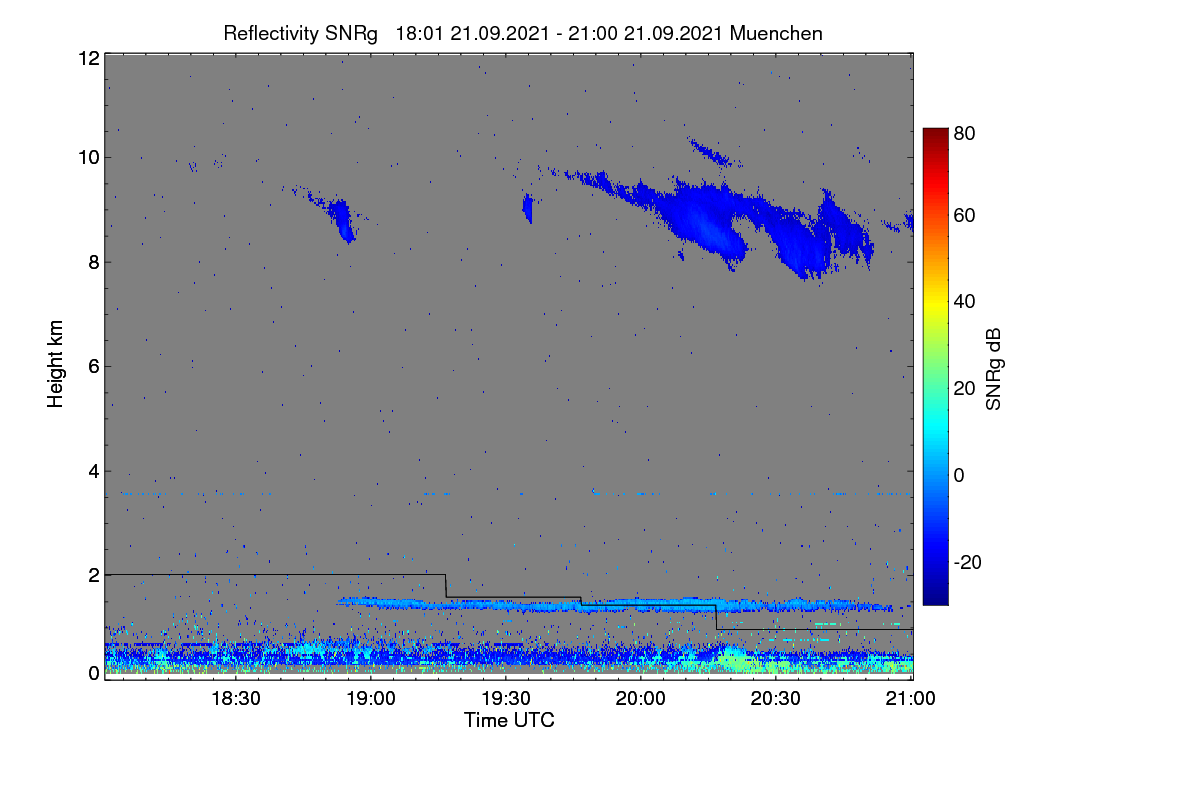Click the colorbar tick value -20
Screen dimensions: 1200x800
(967, 562)
